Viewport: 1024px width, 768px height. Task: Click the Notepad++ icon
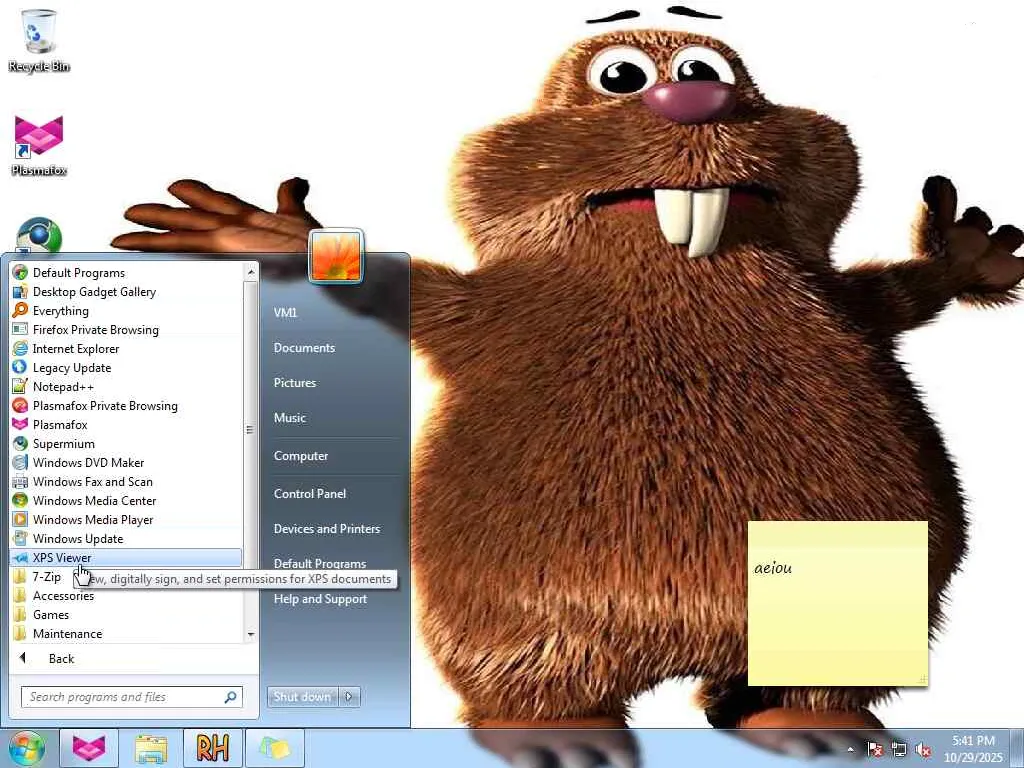[20, 386]
